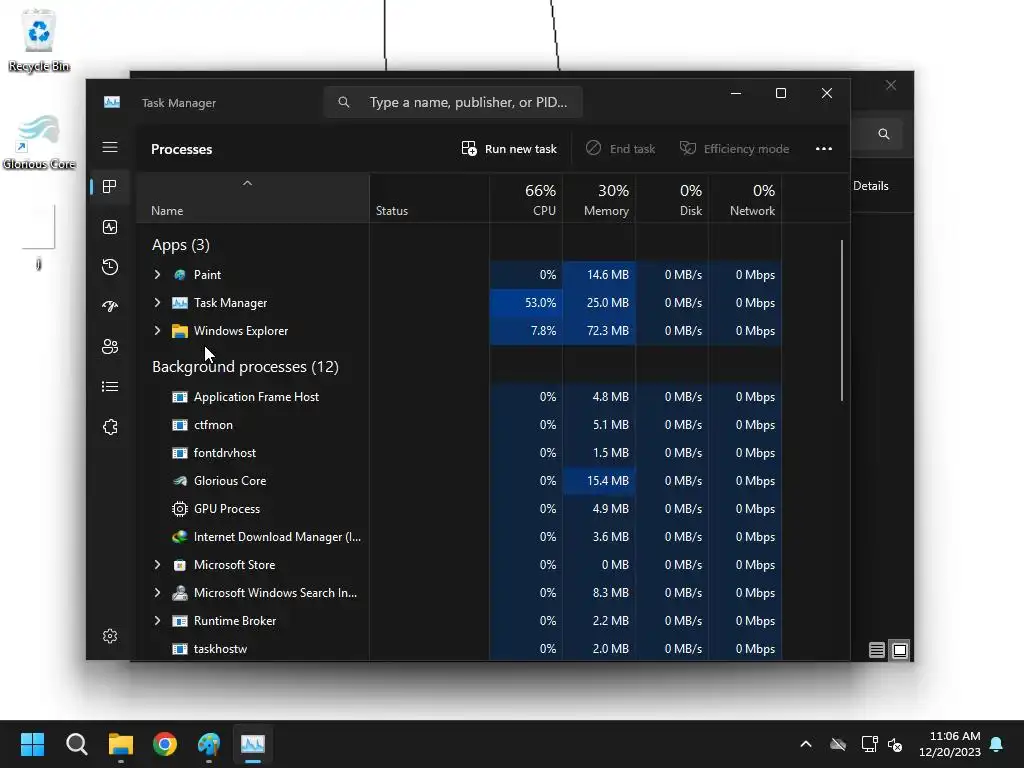Toggle sort arrow above Name column
Viewport: 1024px width, 768px height.
pyautogui.click(x=248, y=184)
